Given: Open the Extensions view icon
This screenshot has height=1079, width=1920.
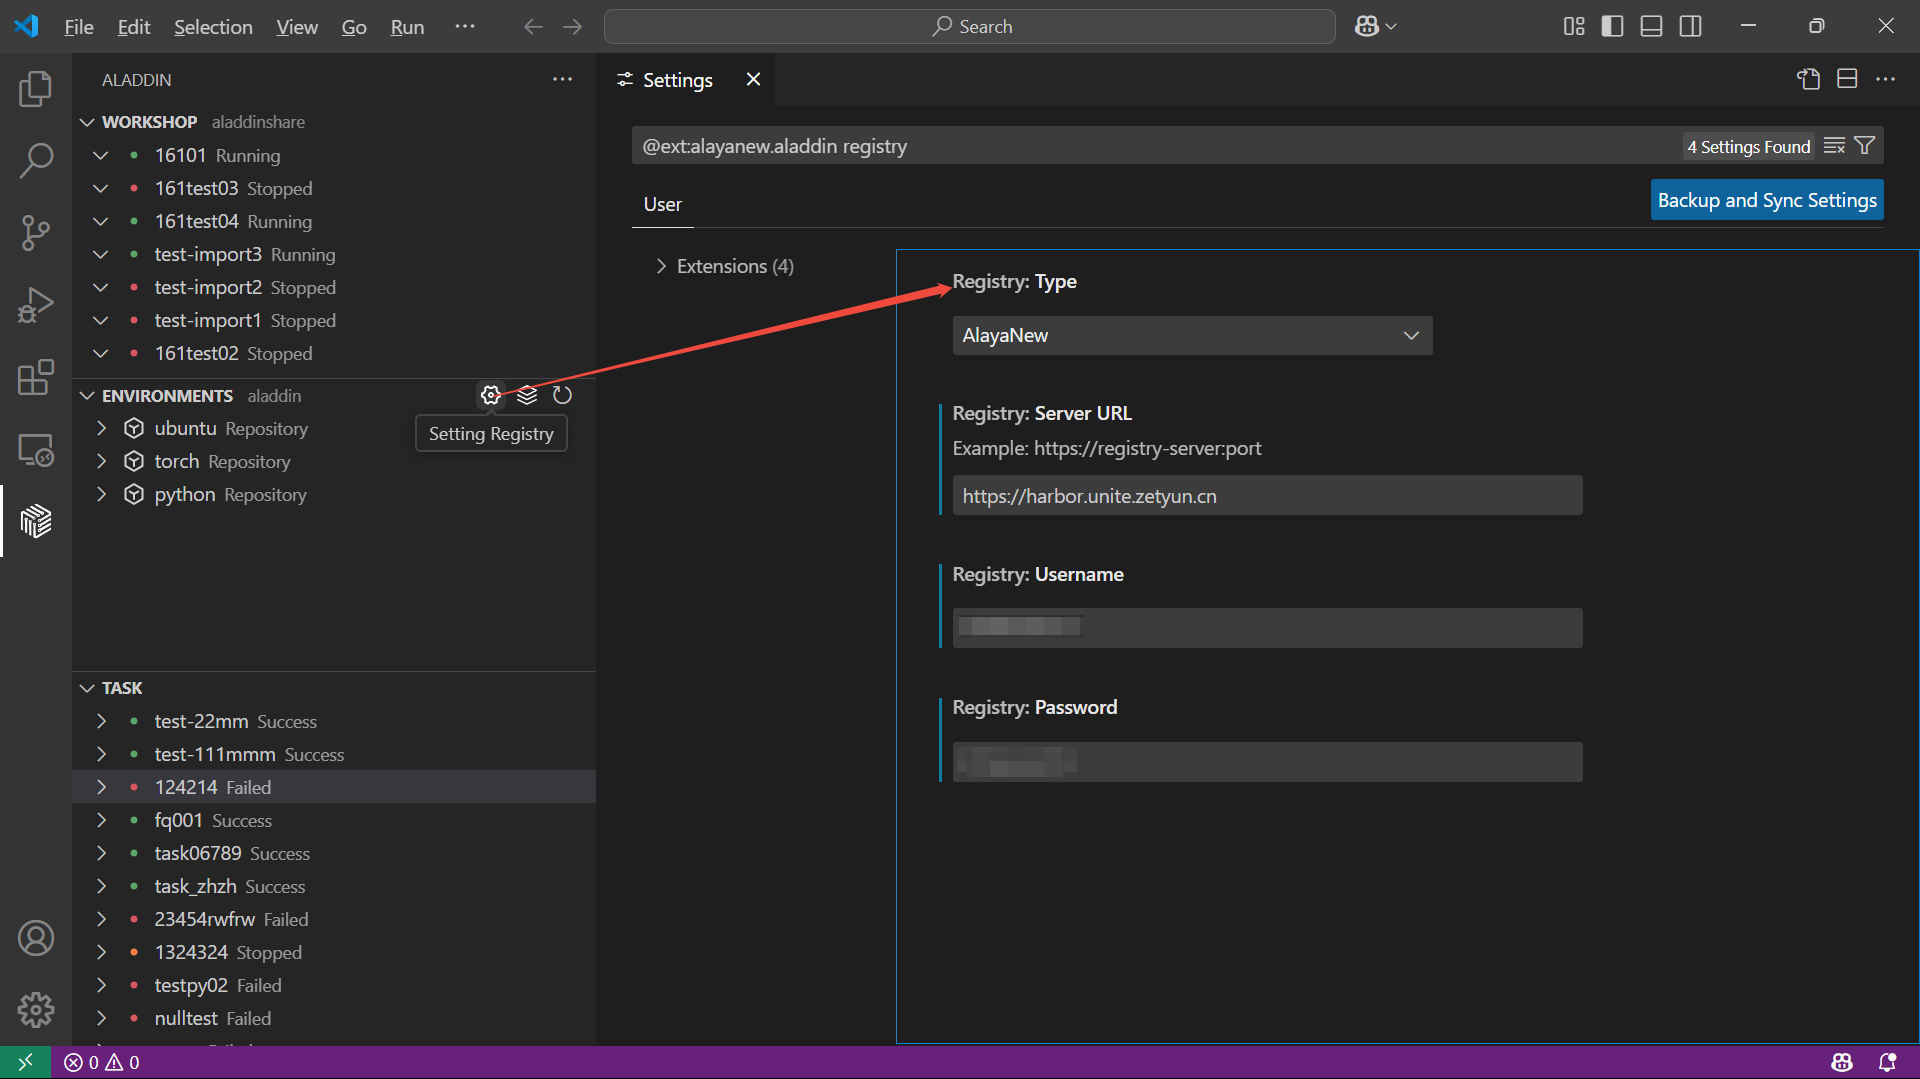Looking at the screenshot, I should tap(36, 377).
